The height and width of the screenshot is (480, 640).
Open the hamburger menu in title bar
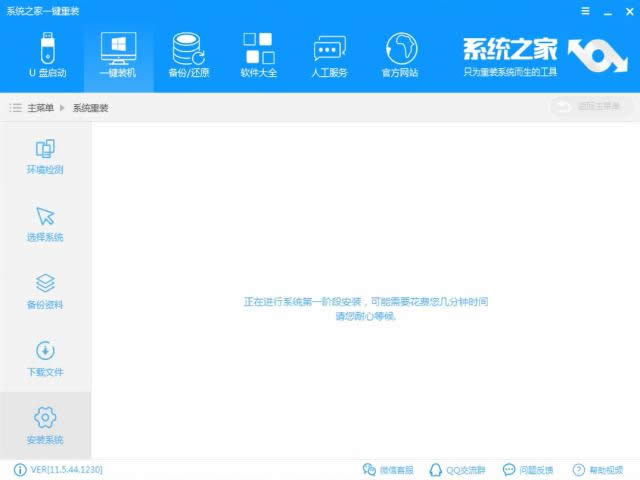(x=585, y=11)
